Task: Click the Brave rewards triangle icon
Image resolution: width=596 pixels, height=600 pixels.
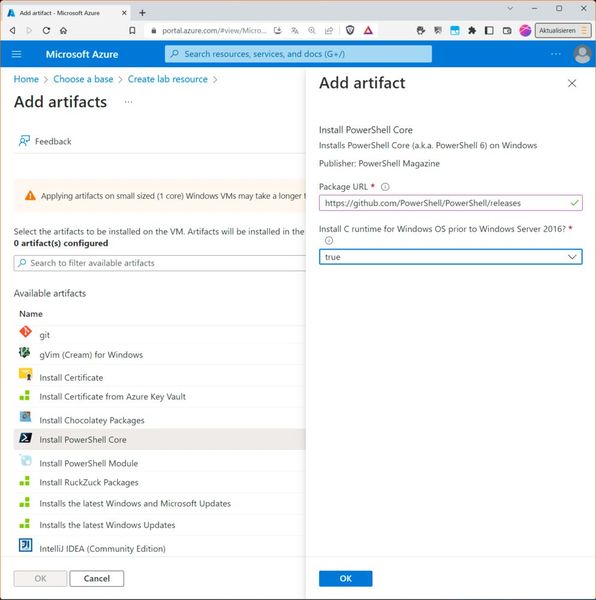Action: 368,30
